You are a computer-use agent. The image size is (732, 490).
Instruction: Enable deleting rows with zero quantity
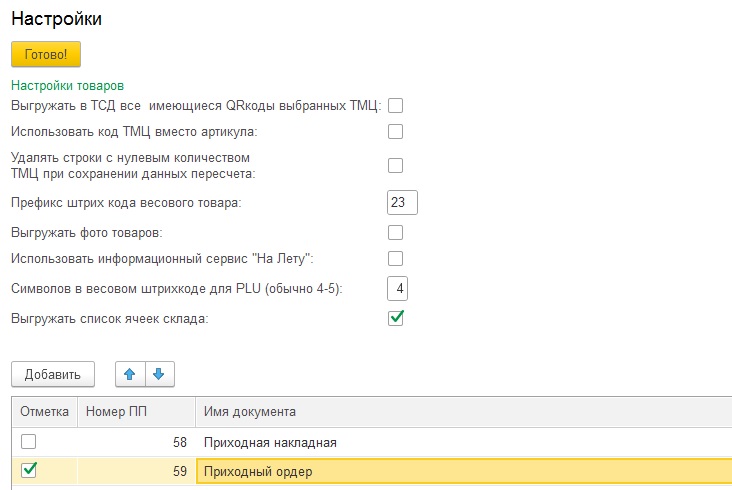click(395, 165)
